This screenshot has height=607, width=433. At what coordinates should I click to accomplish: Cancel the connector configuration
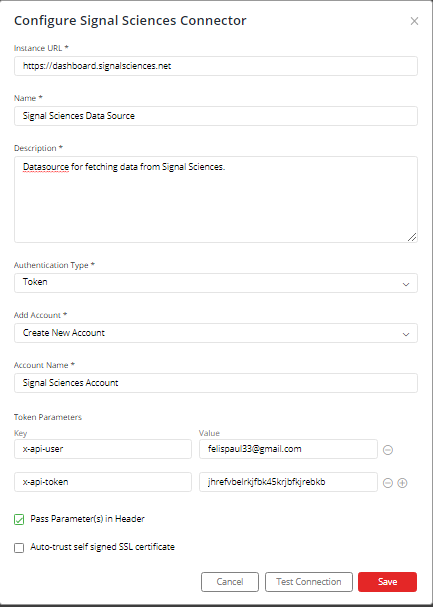click(230, 582)
